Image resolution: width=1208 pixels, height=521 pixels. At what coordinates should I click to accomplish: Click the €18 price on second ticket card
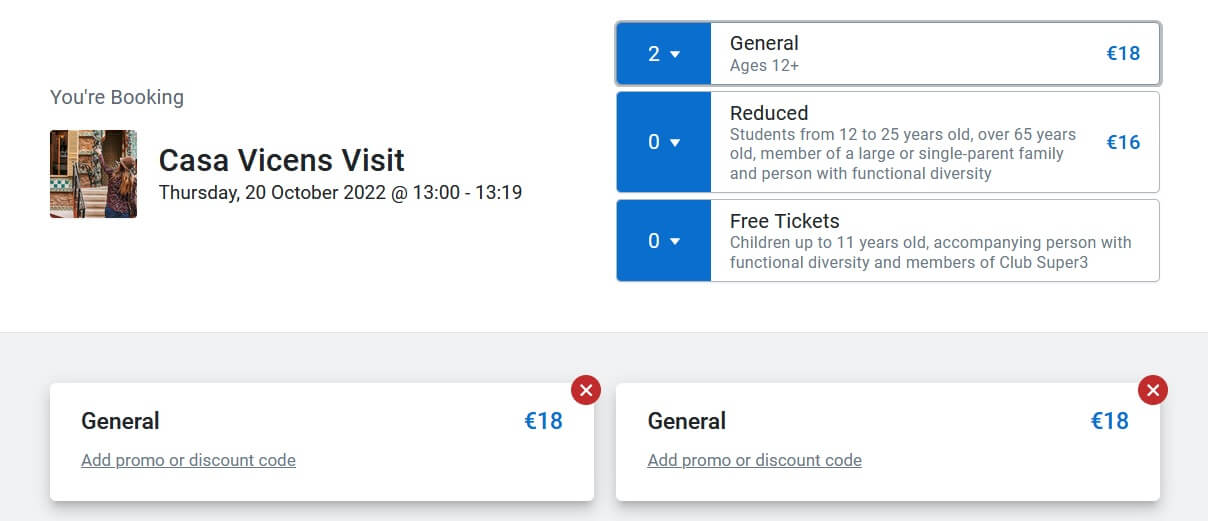(x=1109, y=421)
